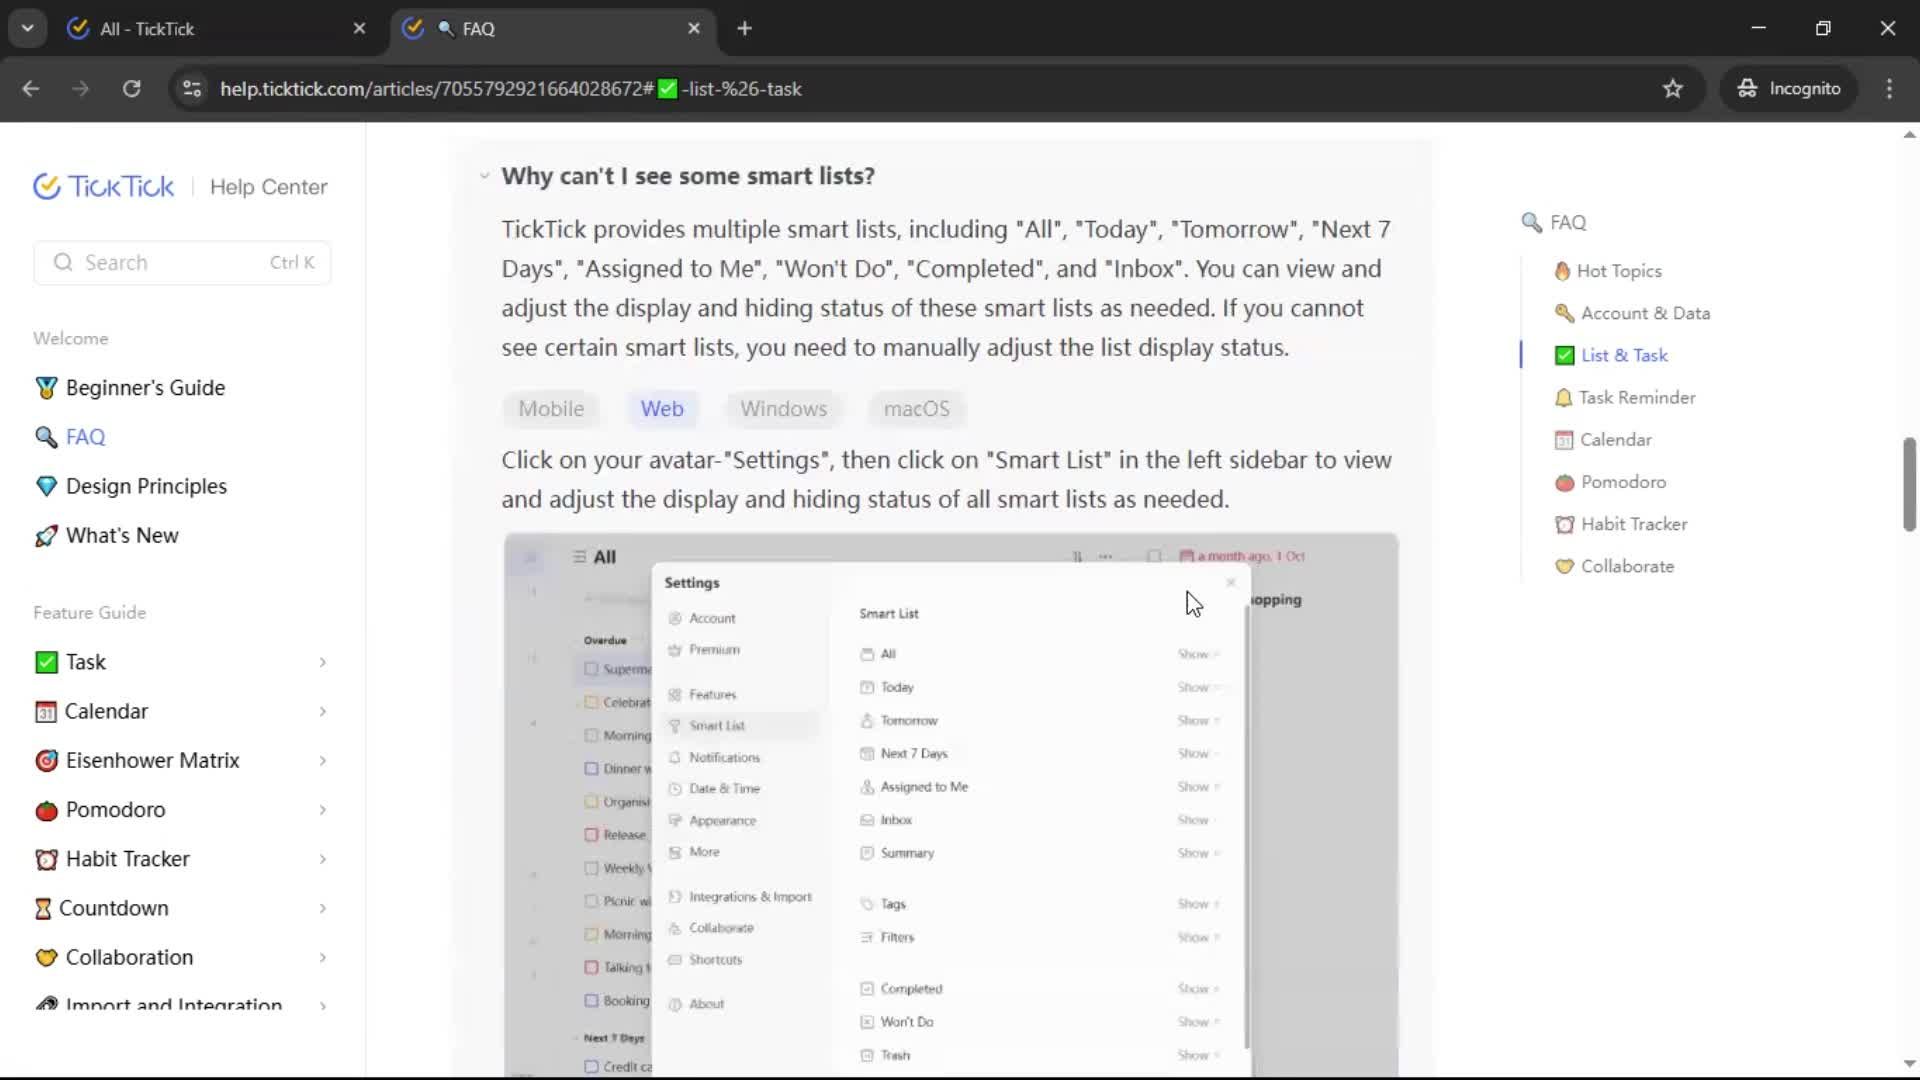Select the Windows platform tab

tap(783, 409)
